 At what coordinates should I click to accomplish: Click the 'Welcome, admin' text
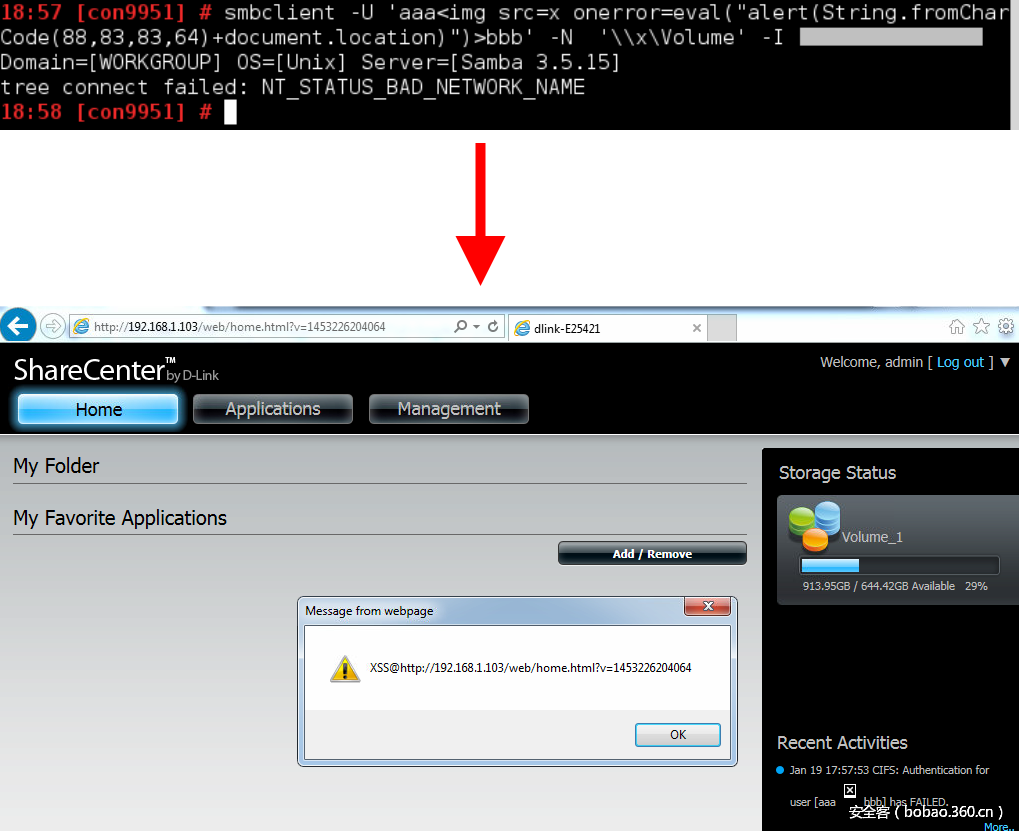click(x=871, y=363)
